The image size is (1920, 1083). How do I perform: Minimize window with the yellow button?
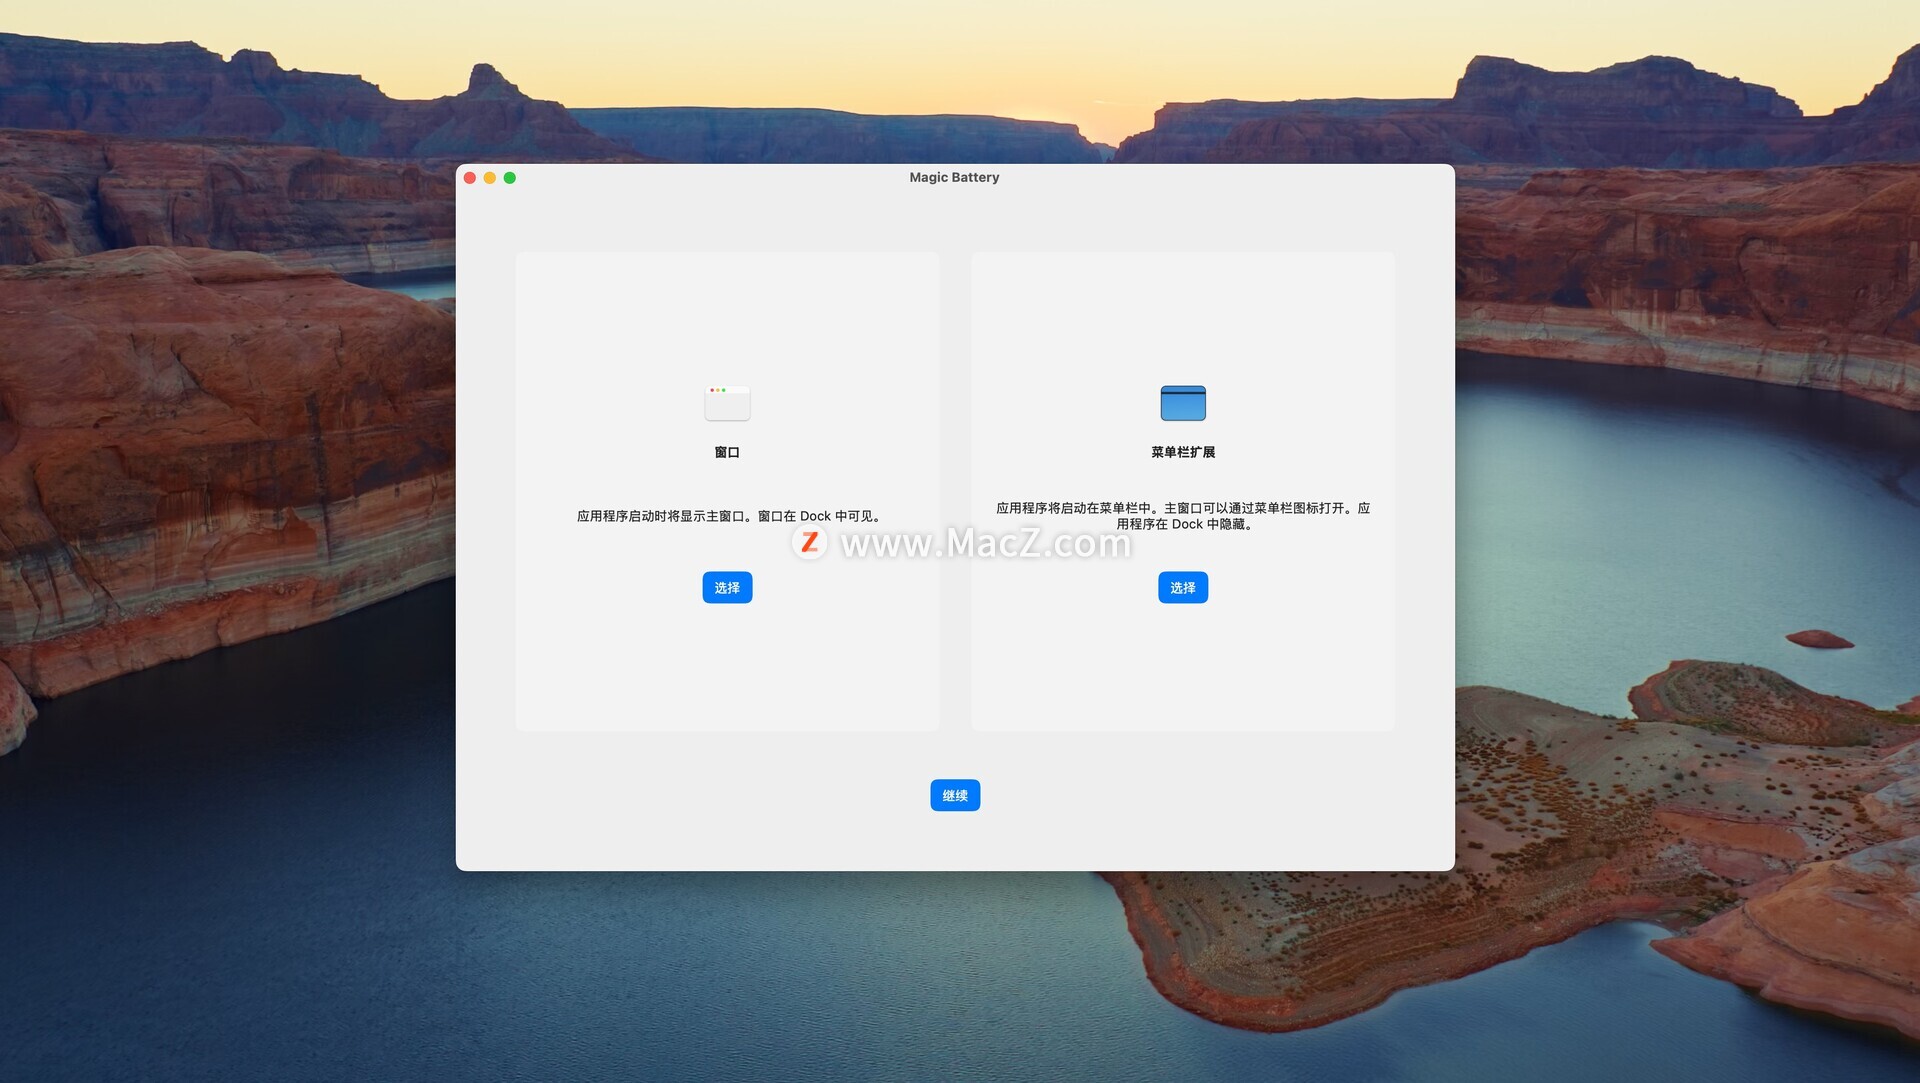[x=490, y=178]
